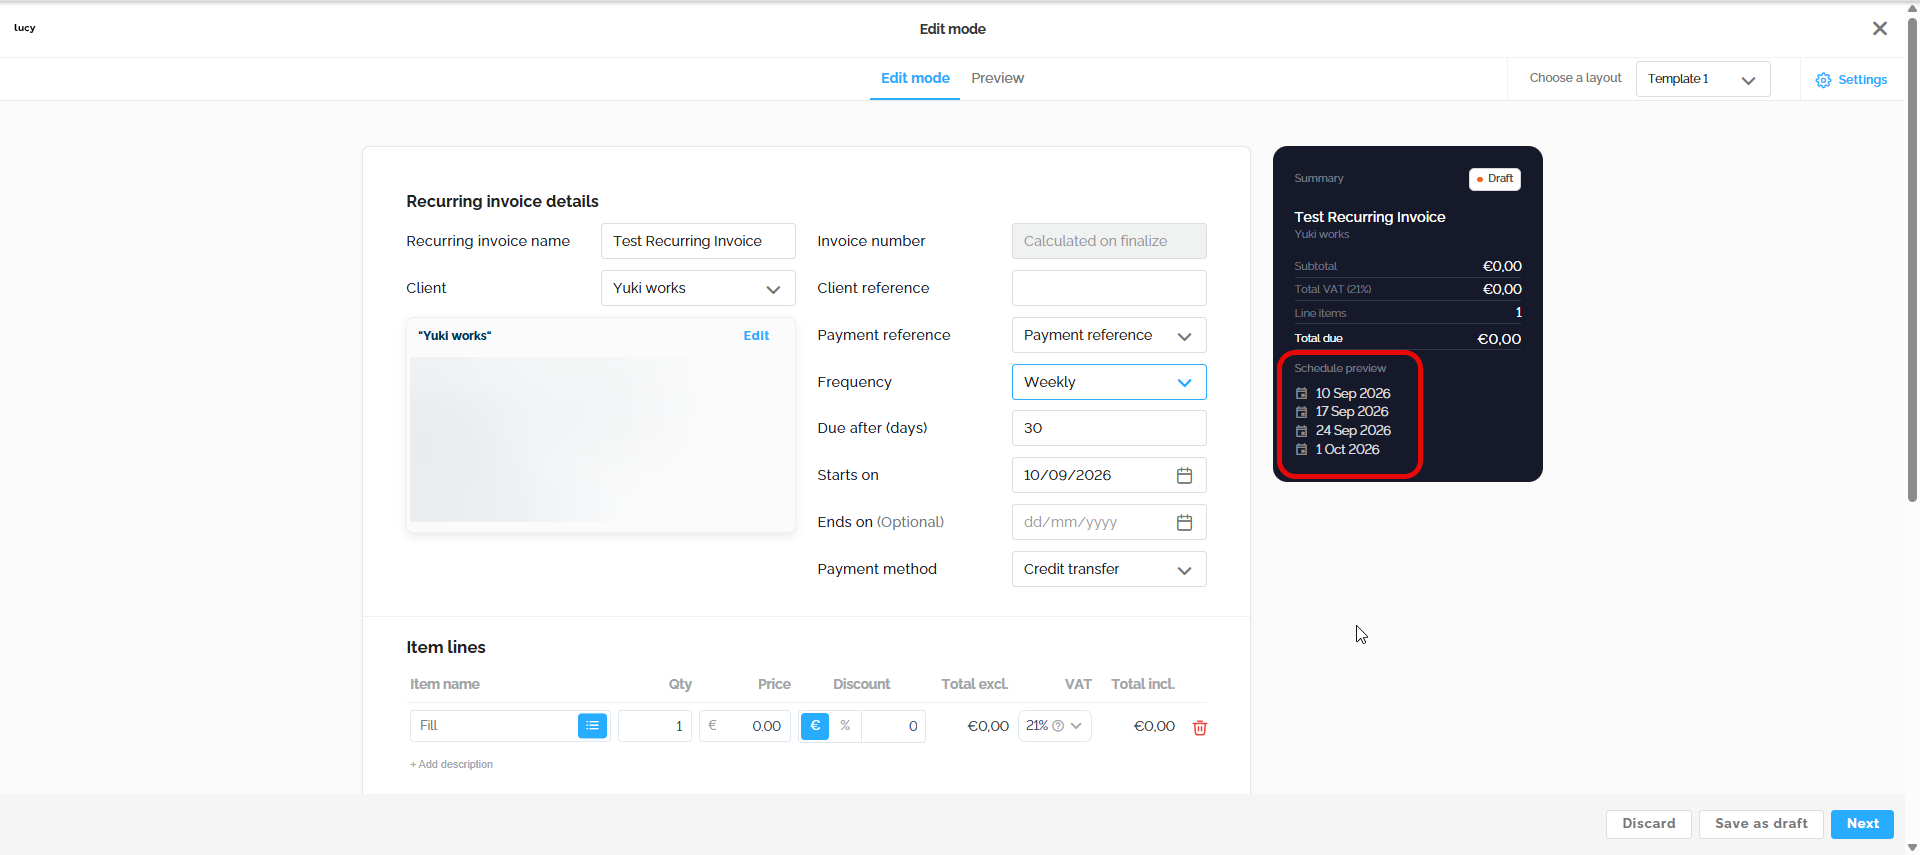
Task: Click the Due after (days) input field
Action: (x=1109, y=428)
